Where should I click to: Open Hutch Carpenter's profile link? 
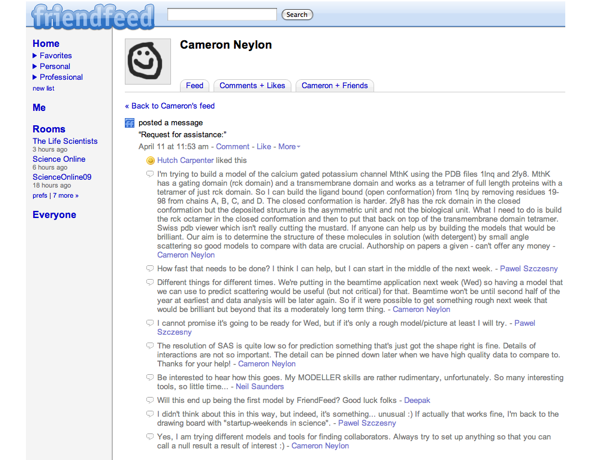(x=186, y=161)
